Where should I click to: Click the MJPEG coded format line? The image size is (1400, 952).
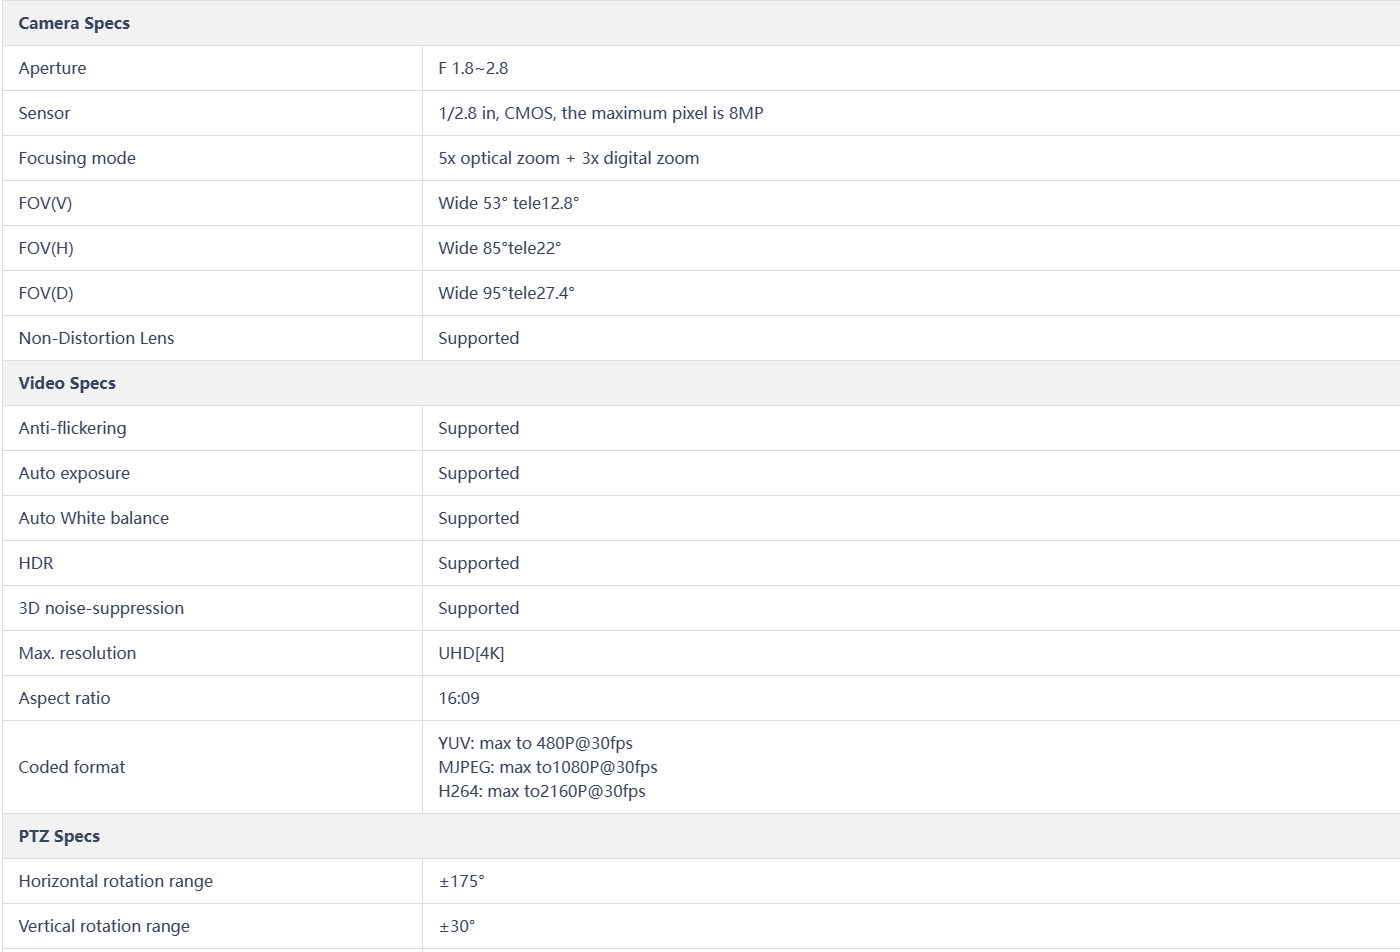click(x=548, y=767)
